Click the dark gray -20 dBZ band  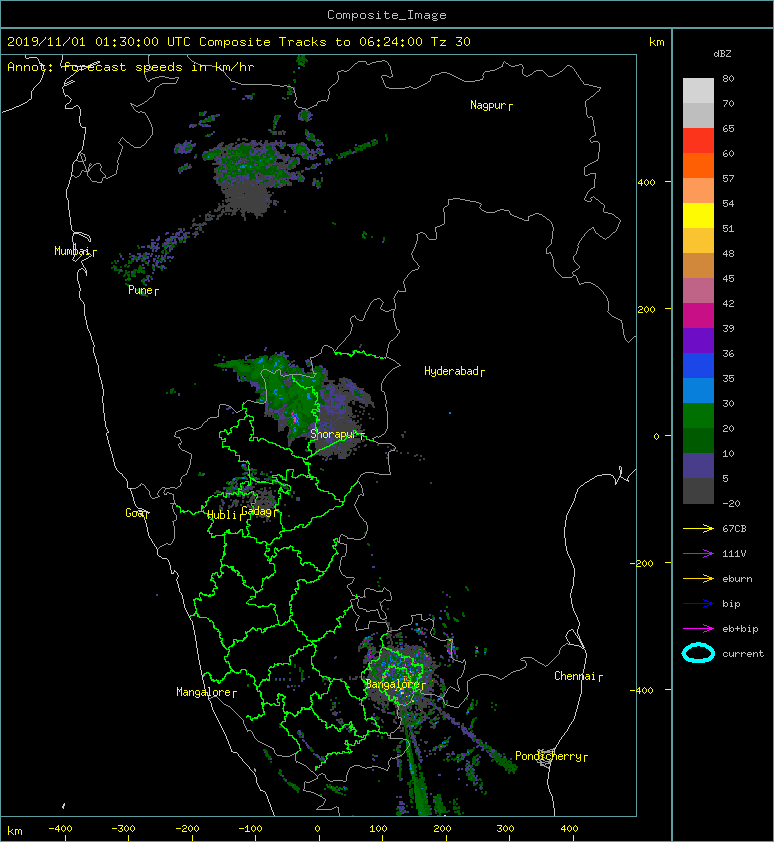(x=698, y=491)
